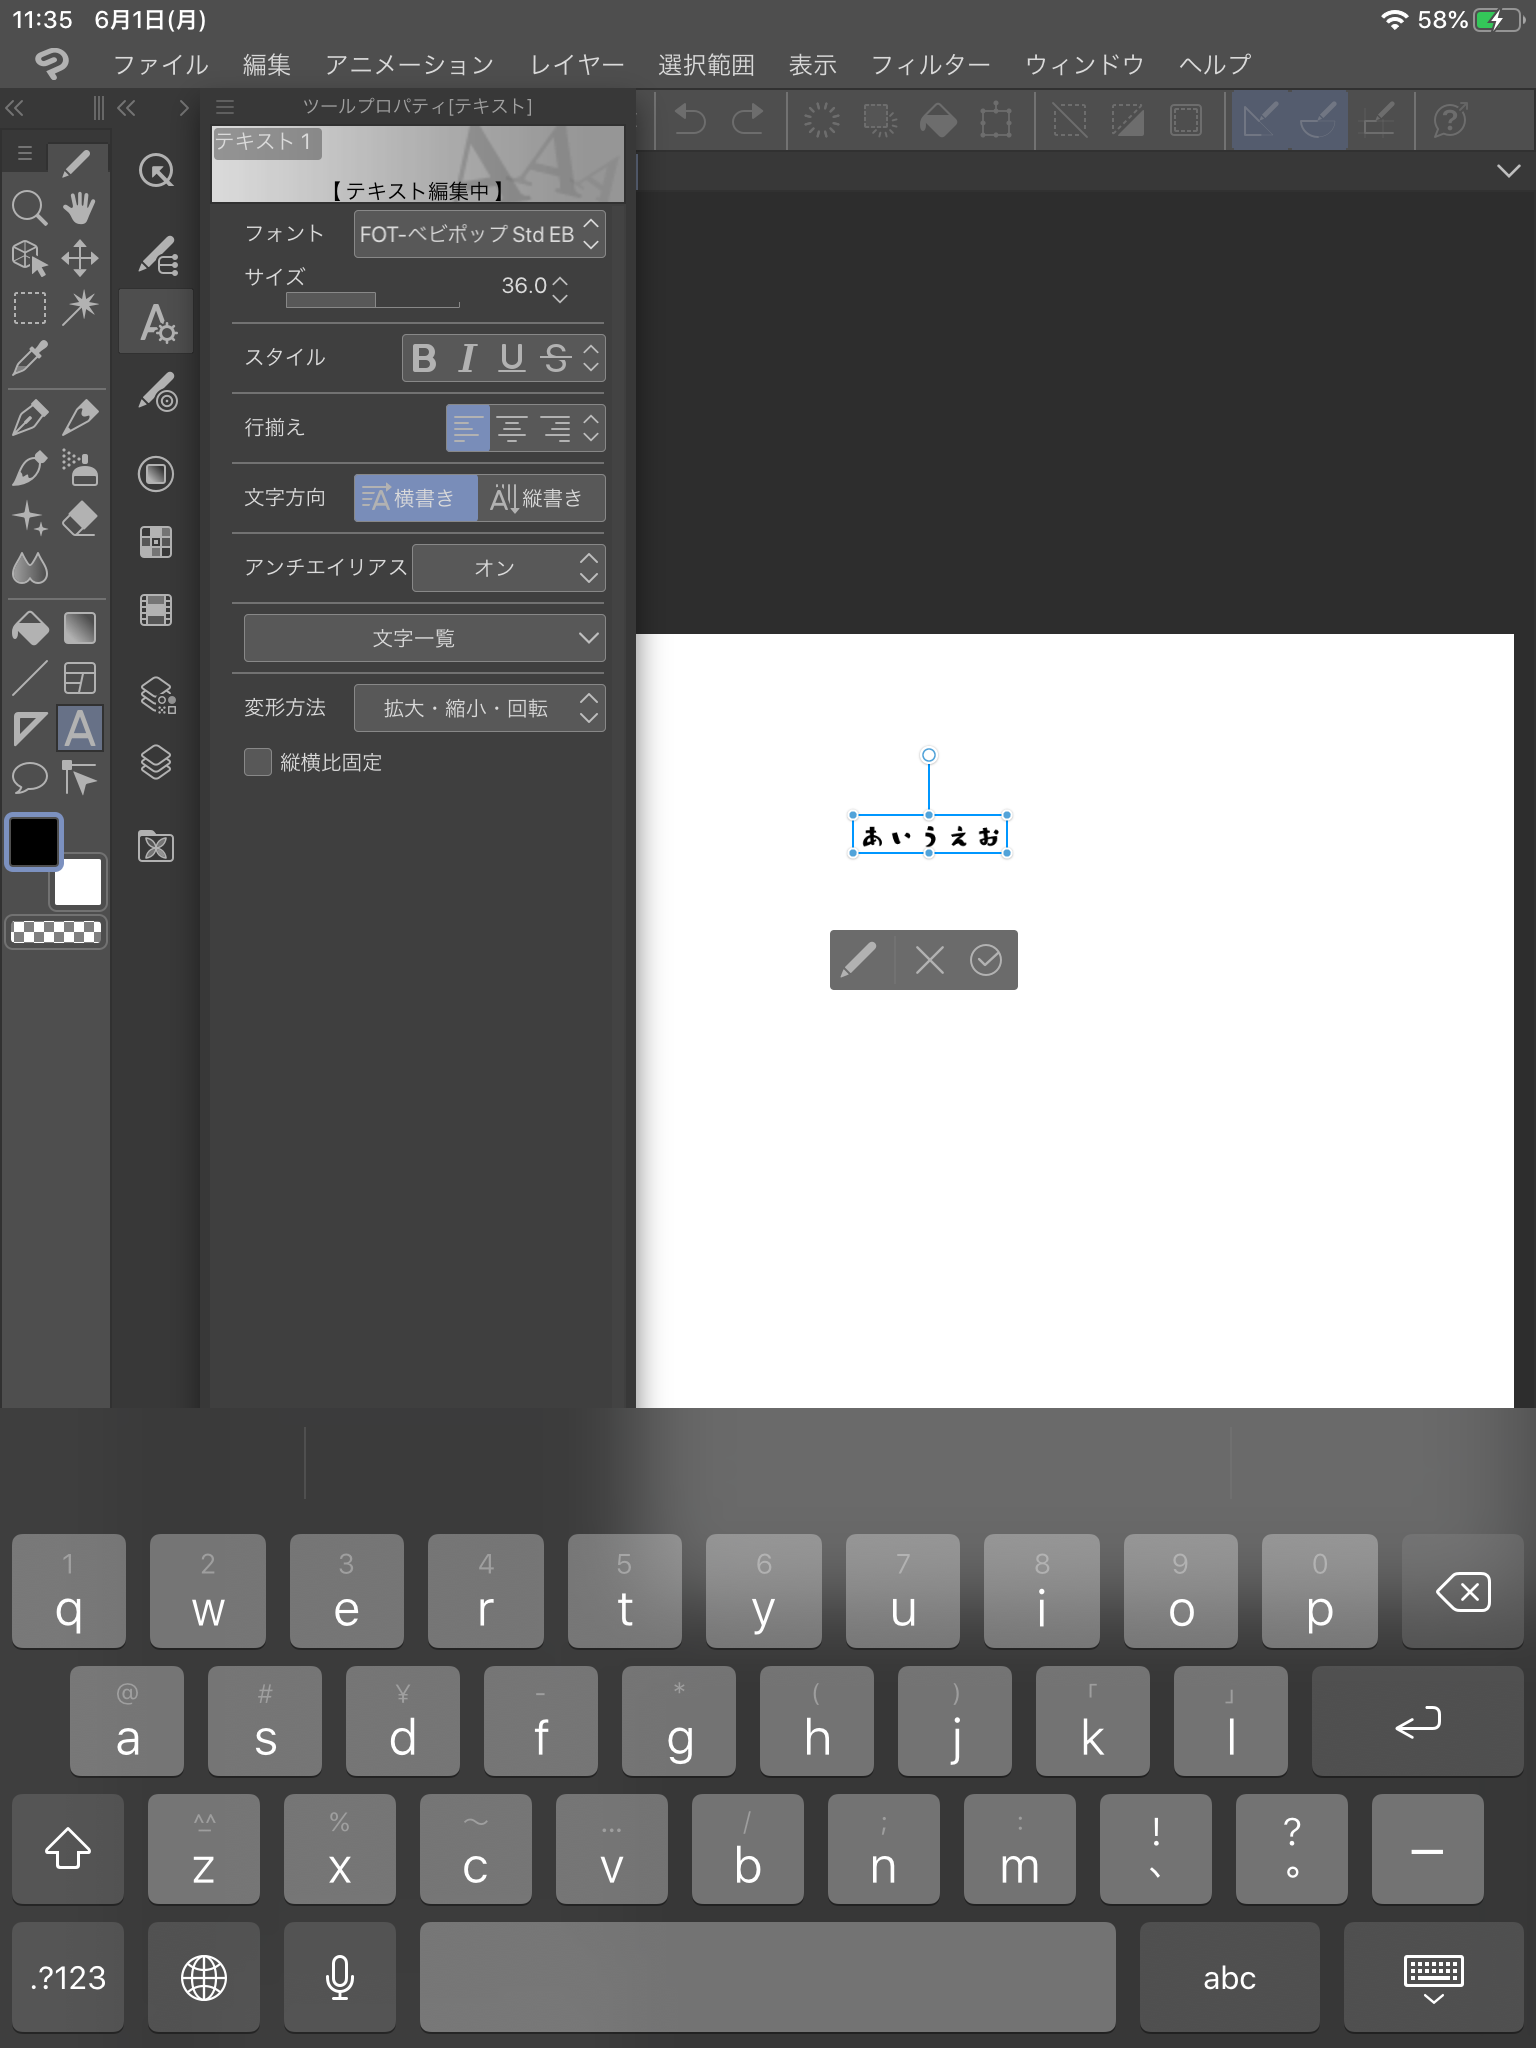Toggle Strikethrough text style
The image size is (1536, 2048).
pos(556,358)
